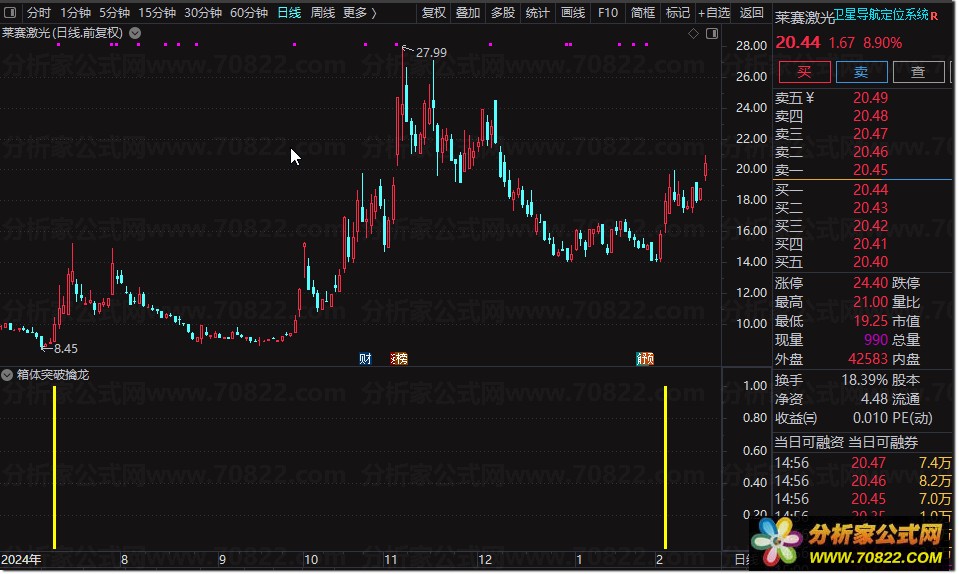This screenshot has height=574, width=959.
Task: Select the 60分钟 period tab
Action: [x=249, y=12]
